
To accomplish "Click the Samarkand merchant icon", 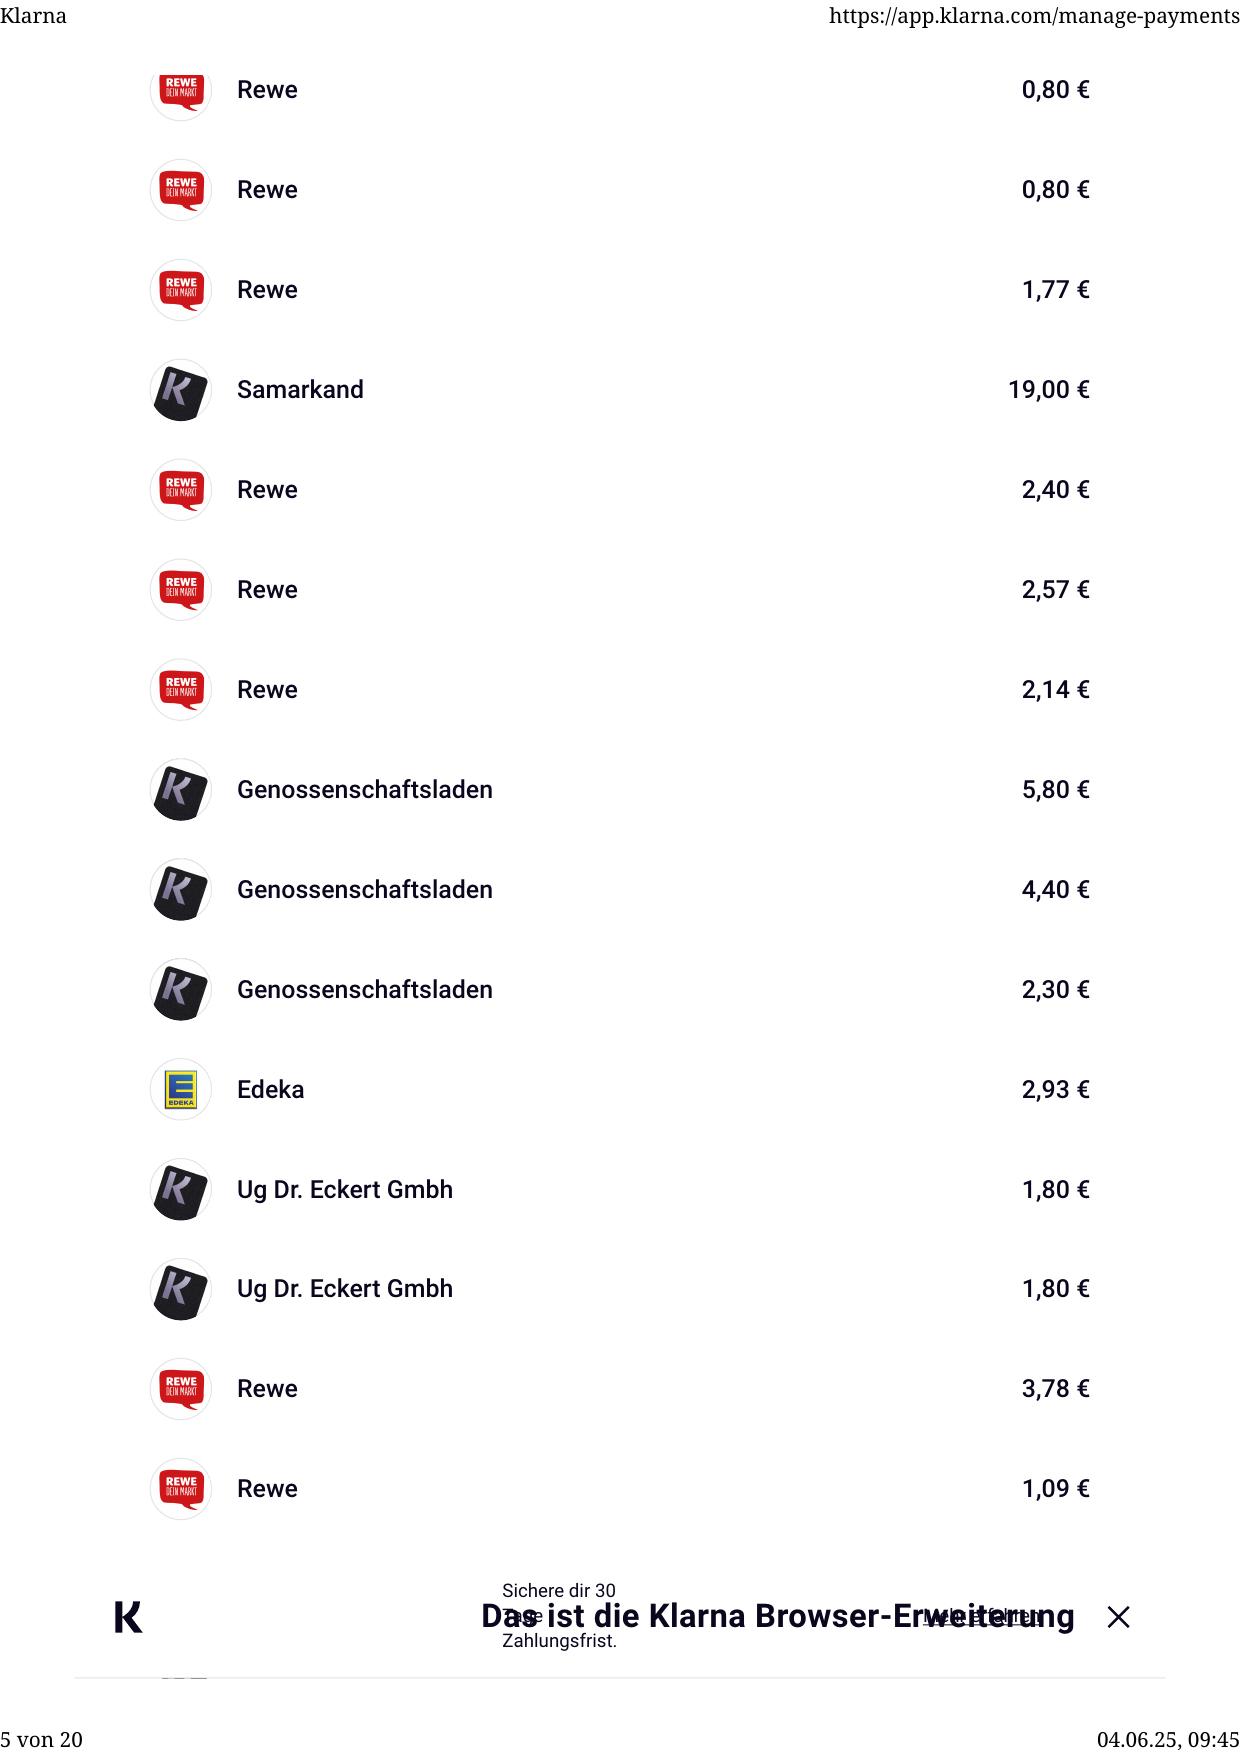I will [180, 390].
